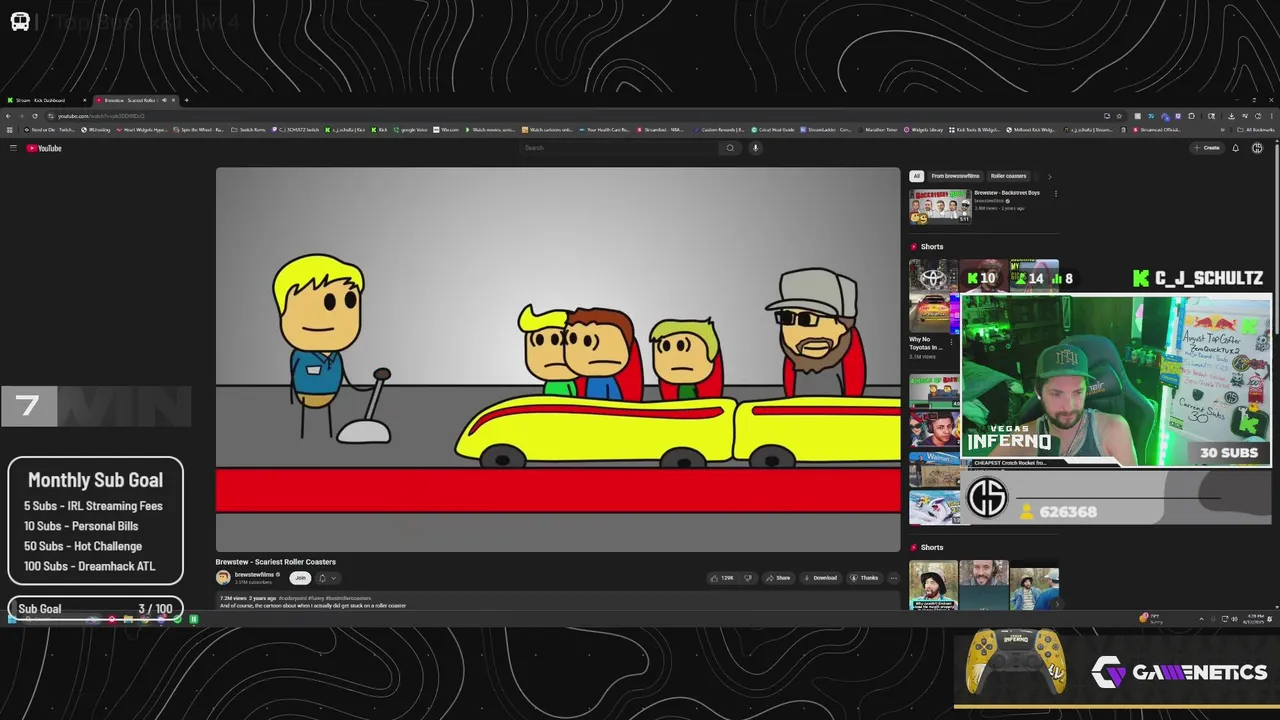
Task: Click the Brewstew roller coaster video player
Action: click(558, 359)
